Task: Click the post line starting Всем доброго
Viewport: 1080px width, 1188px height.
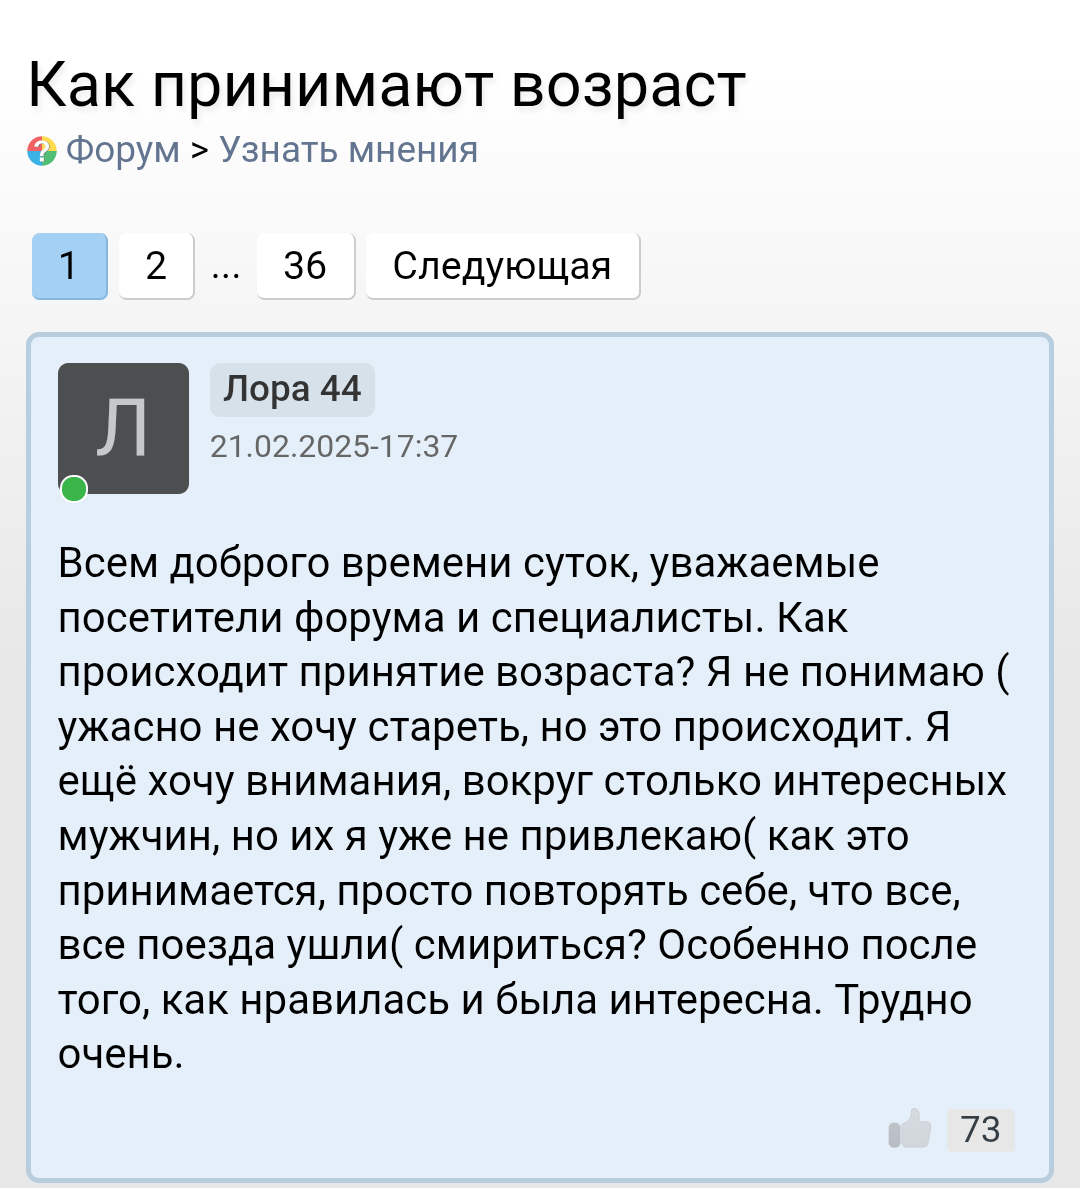Action: [x=468, y=564]
